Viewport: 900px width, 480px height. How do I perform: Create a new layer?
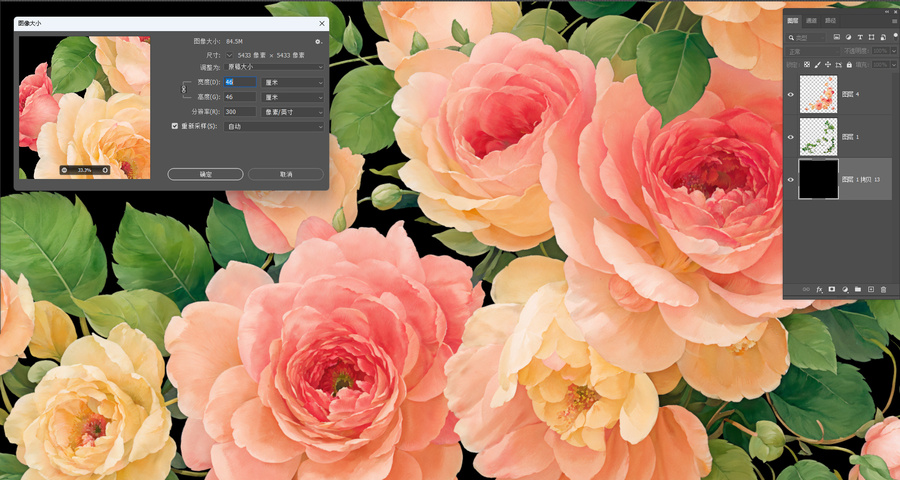point(871,289)
